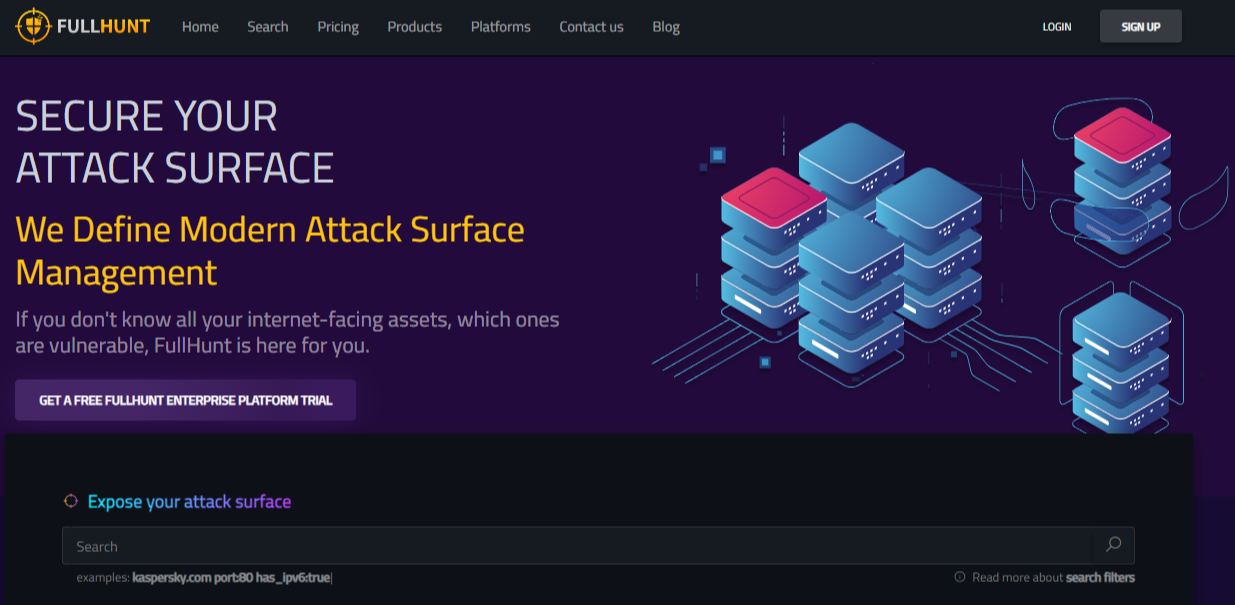
Task: Click the Expose your attack surface heading
Action: coord(189,501)
